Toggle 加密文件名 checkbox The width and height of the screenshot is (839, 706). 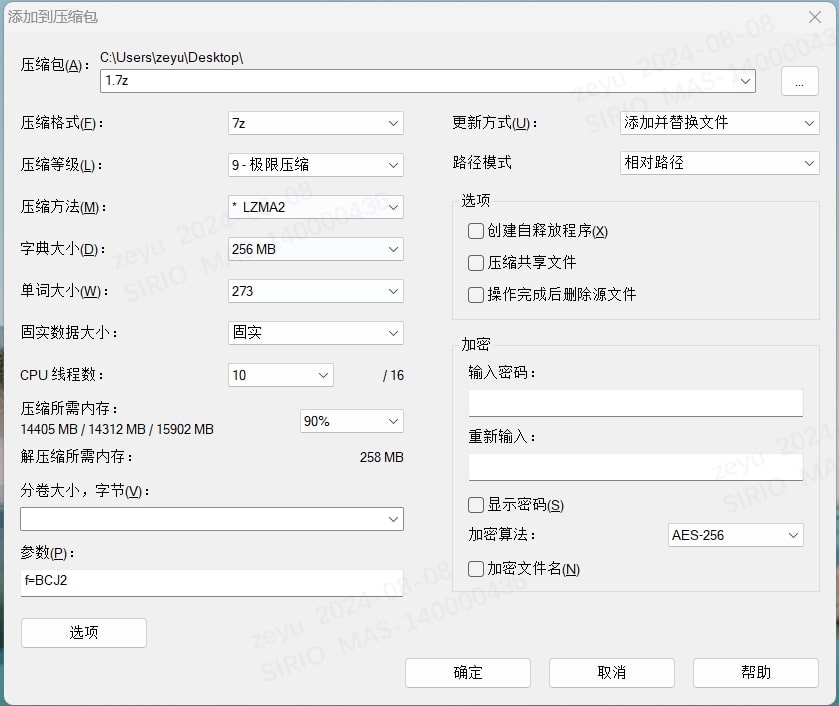[476, 569]
